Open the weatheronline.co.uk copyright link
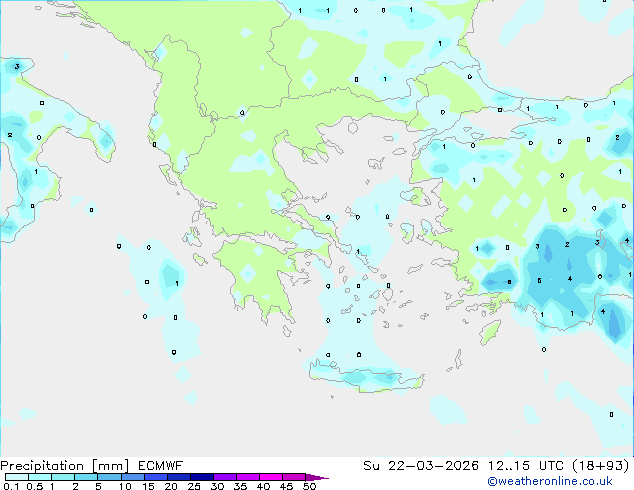This screenshot has width=634, height=490. point(550,481)
